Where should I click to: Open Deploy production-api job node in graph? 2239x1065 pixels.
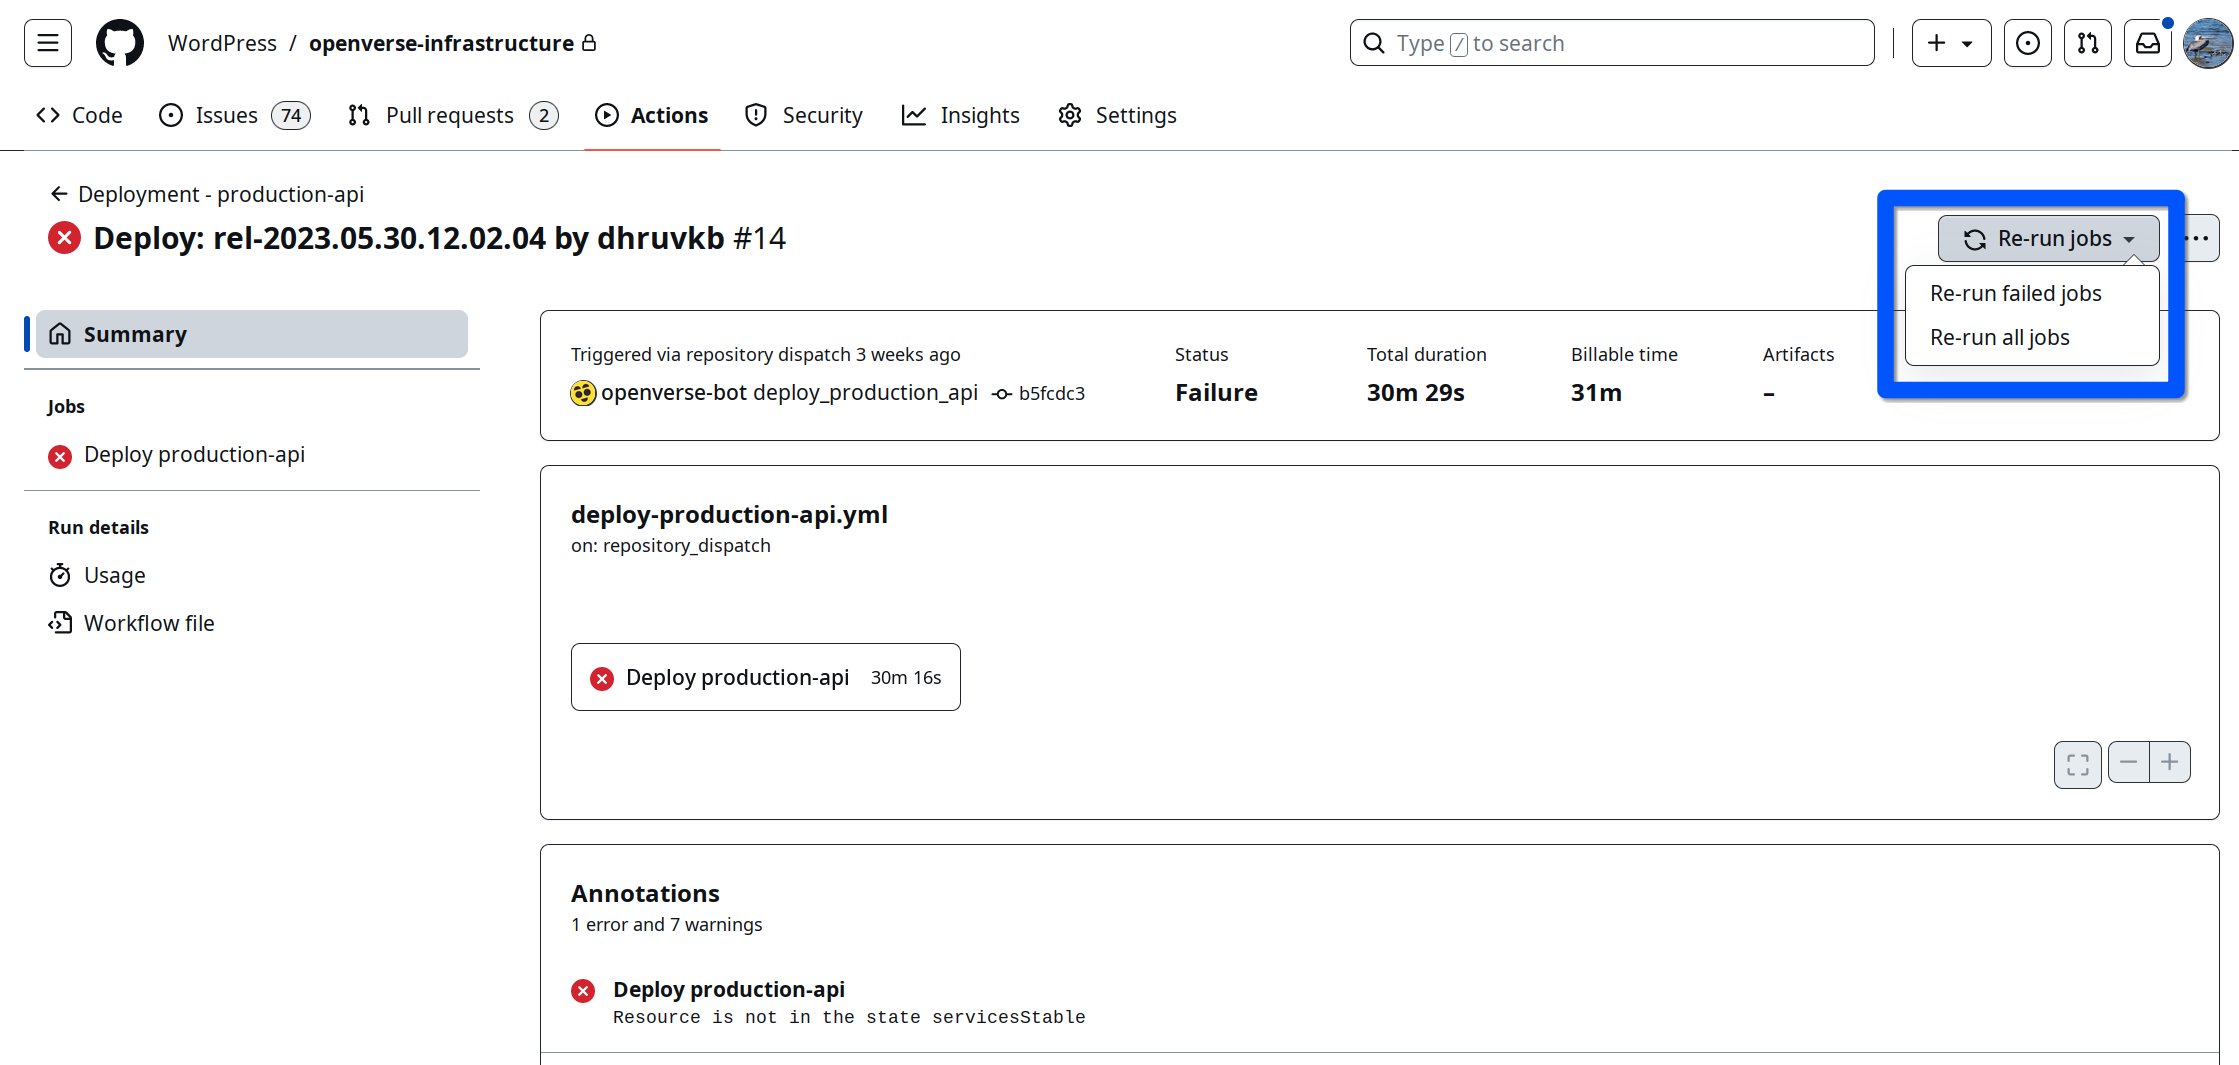tap(766, 677)
